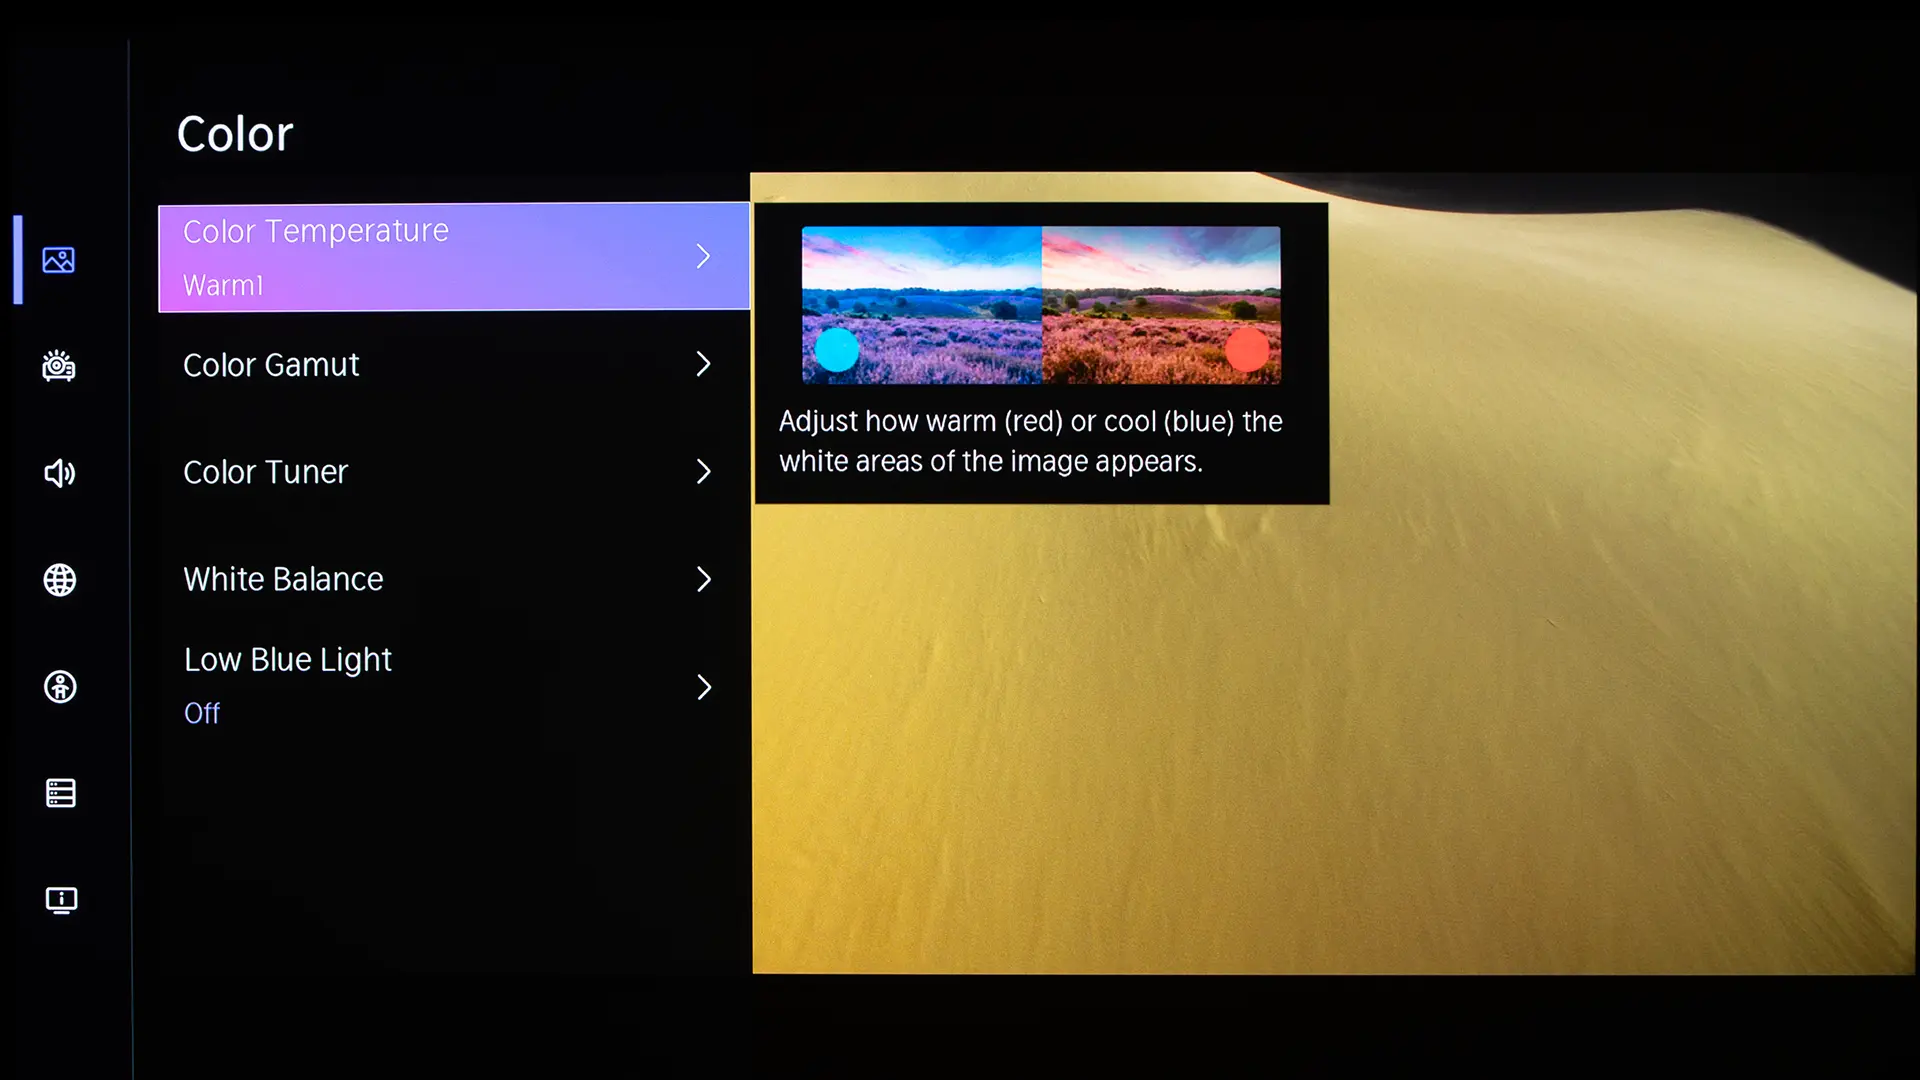Image resolution: width=1920 pixels, height=1080 pixels.
Task: Select the AI picture mode icon
Action: pyautogui.click(x=59, y=366)
